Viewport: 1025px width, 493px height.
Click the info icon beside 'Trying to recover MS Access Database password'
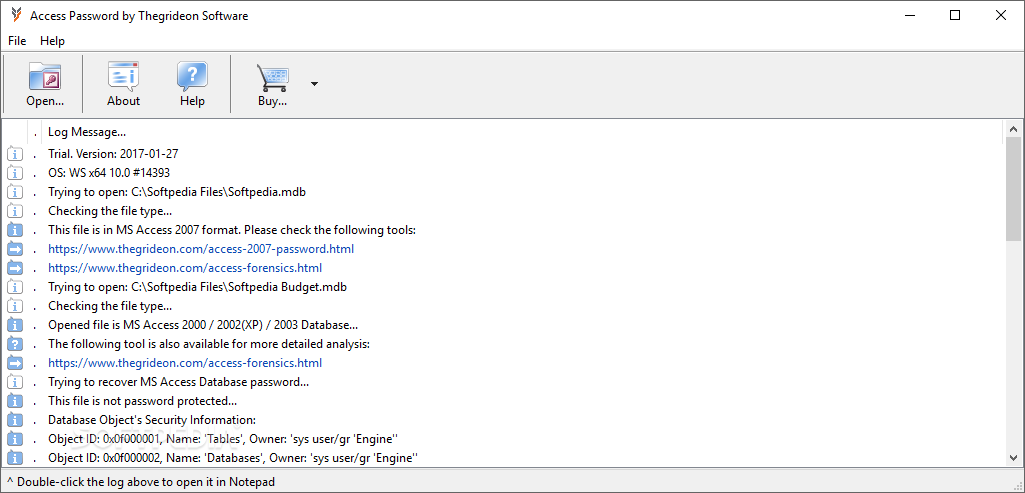pos(15,382)
